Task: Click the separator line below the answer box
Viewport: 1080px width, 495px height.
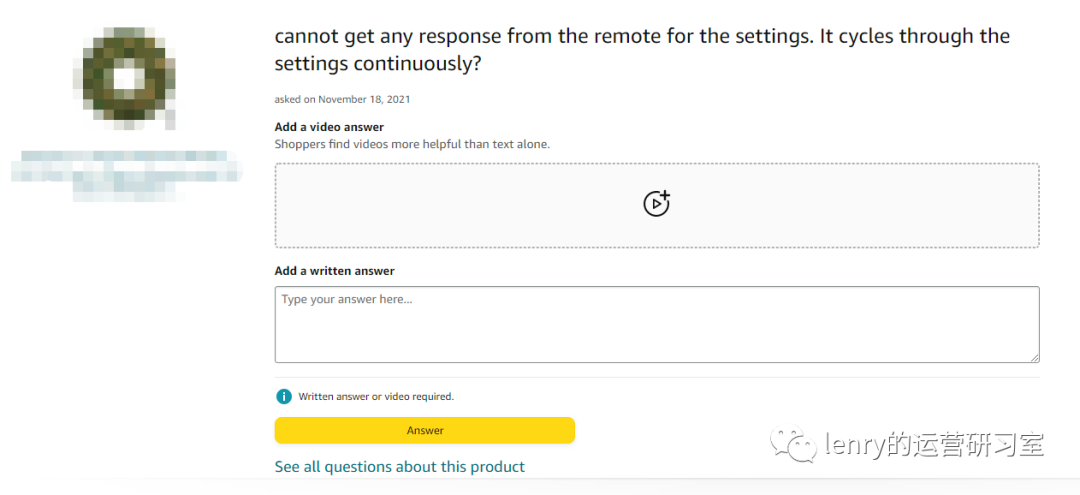Action: point(656,378)
